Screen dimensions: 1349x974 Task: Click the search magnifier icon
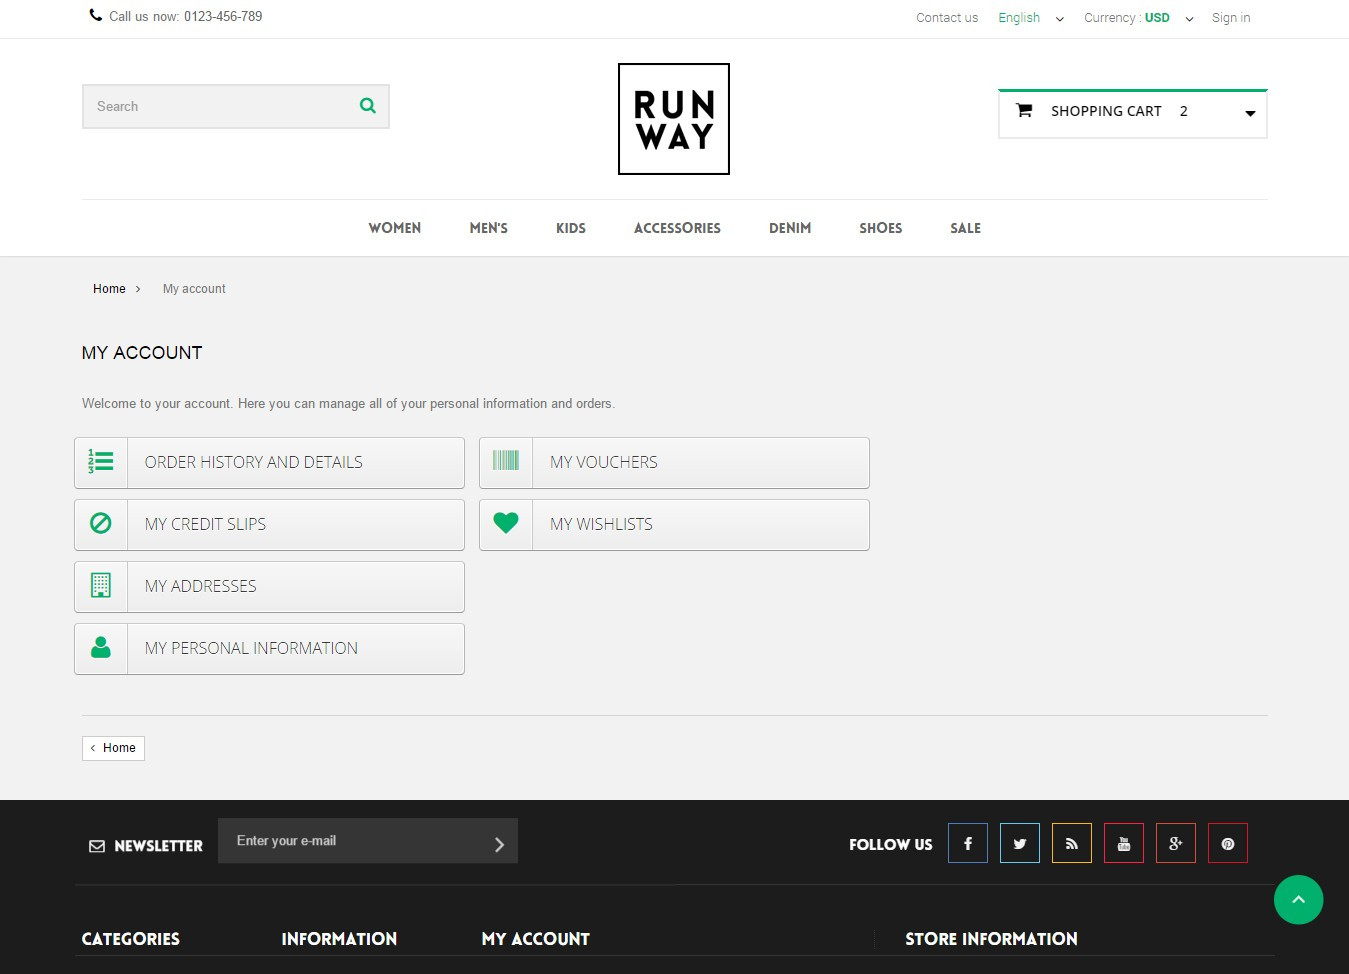368,106
